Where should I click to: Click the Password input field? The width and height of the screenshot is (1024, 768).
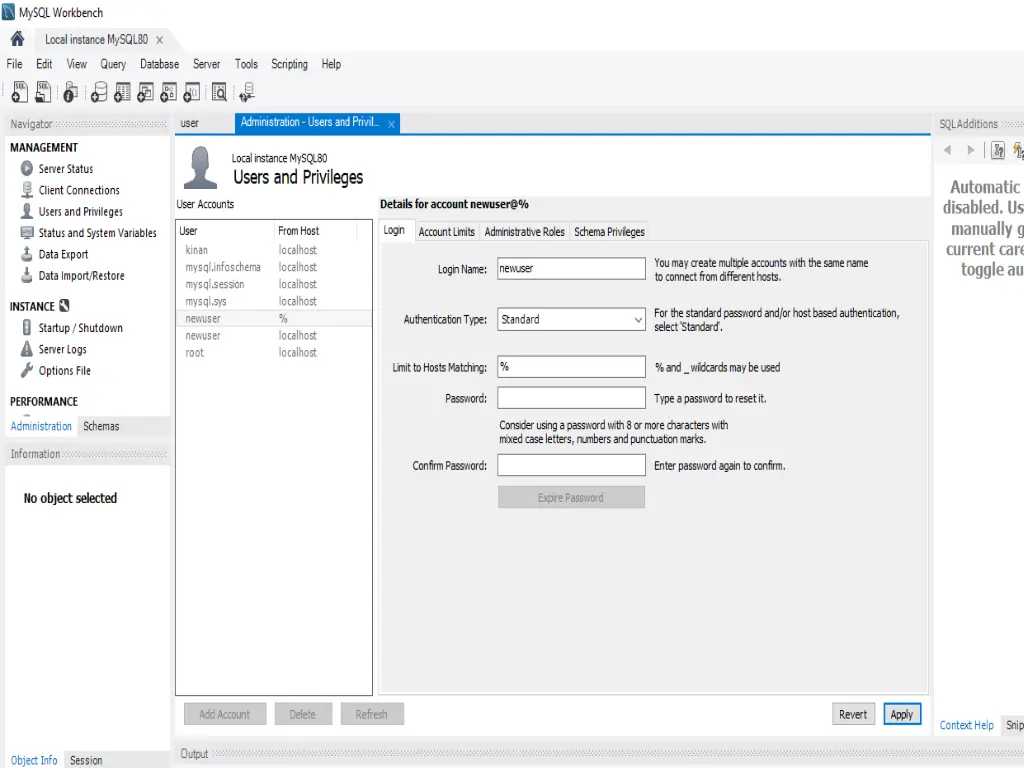(571, 398)
